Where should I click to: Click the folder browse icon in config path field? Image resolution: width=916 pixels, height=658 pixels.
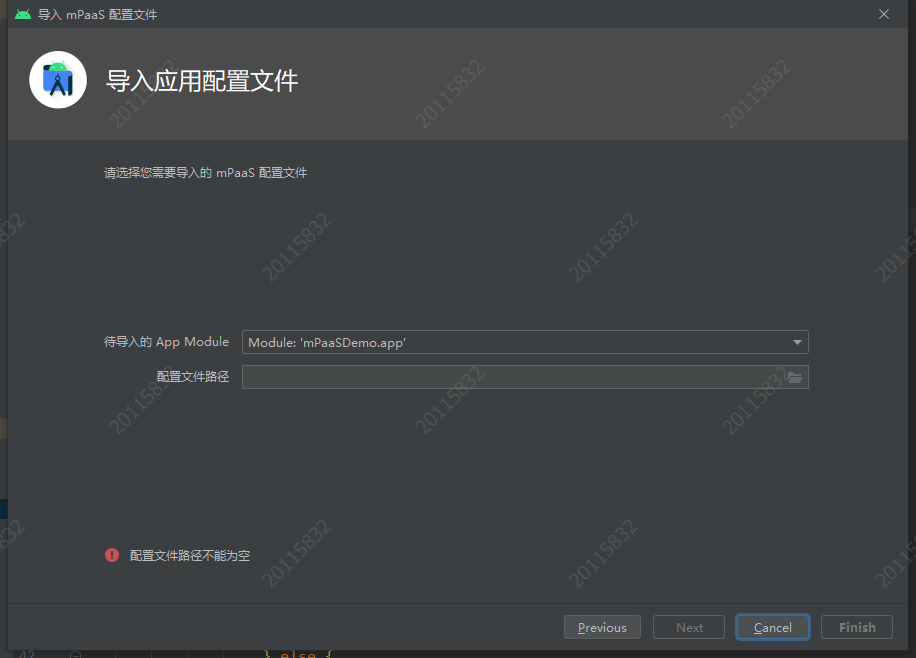[x=794, y=378]
